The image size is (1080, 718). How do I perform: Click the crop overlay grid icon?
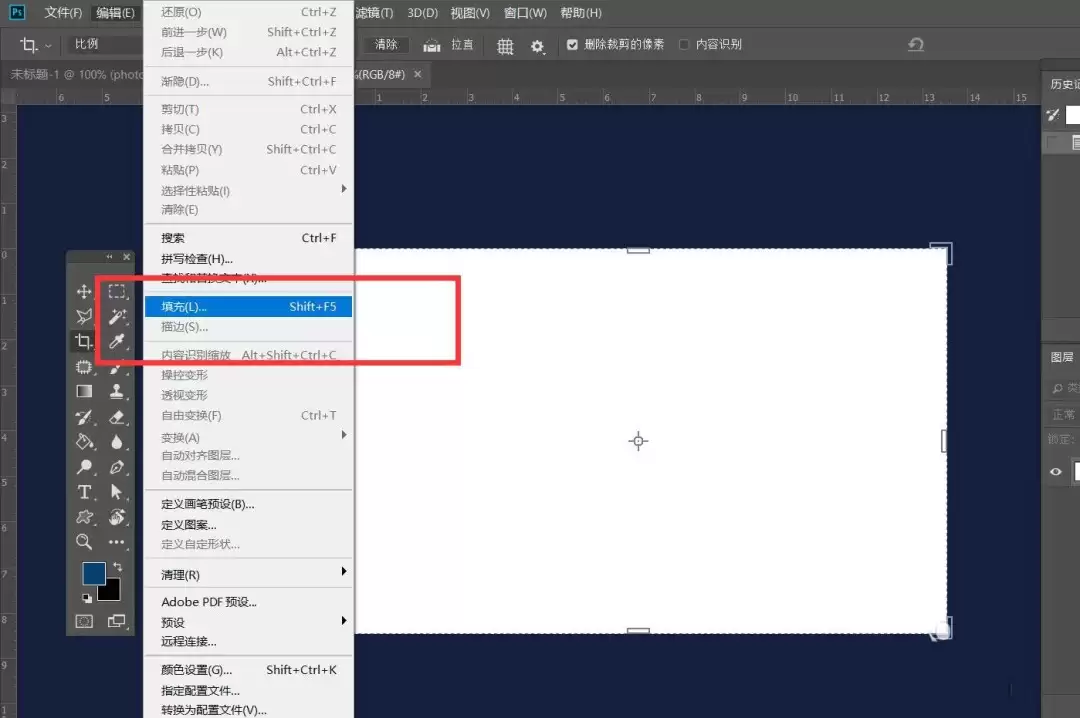(x=506, y=46)
